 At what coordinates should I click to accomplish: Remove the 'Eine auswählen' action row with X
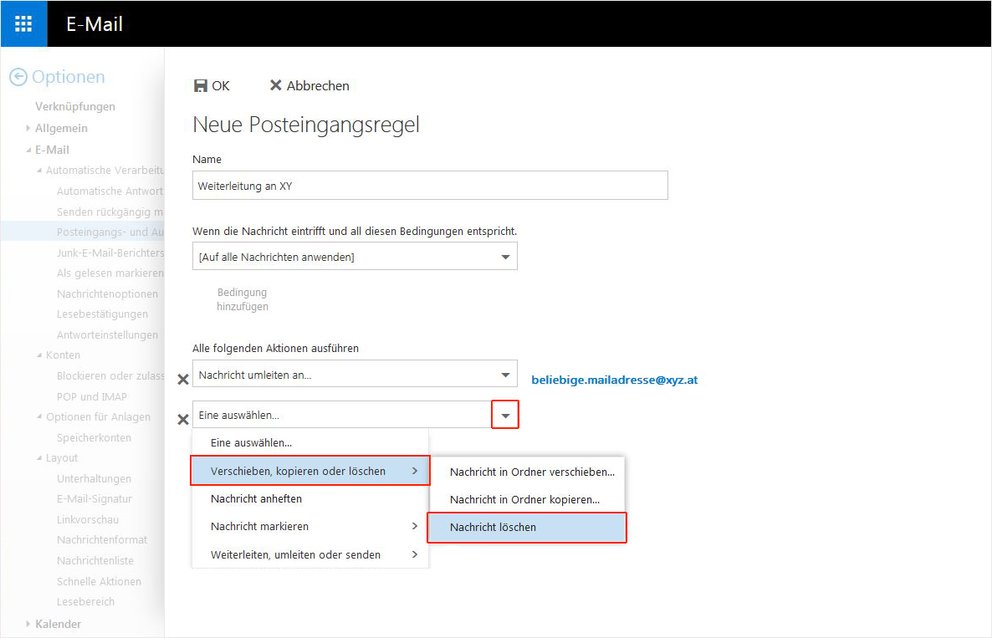coord(183,419)
